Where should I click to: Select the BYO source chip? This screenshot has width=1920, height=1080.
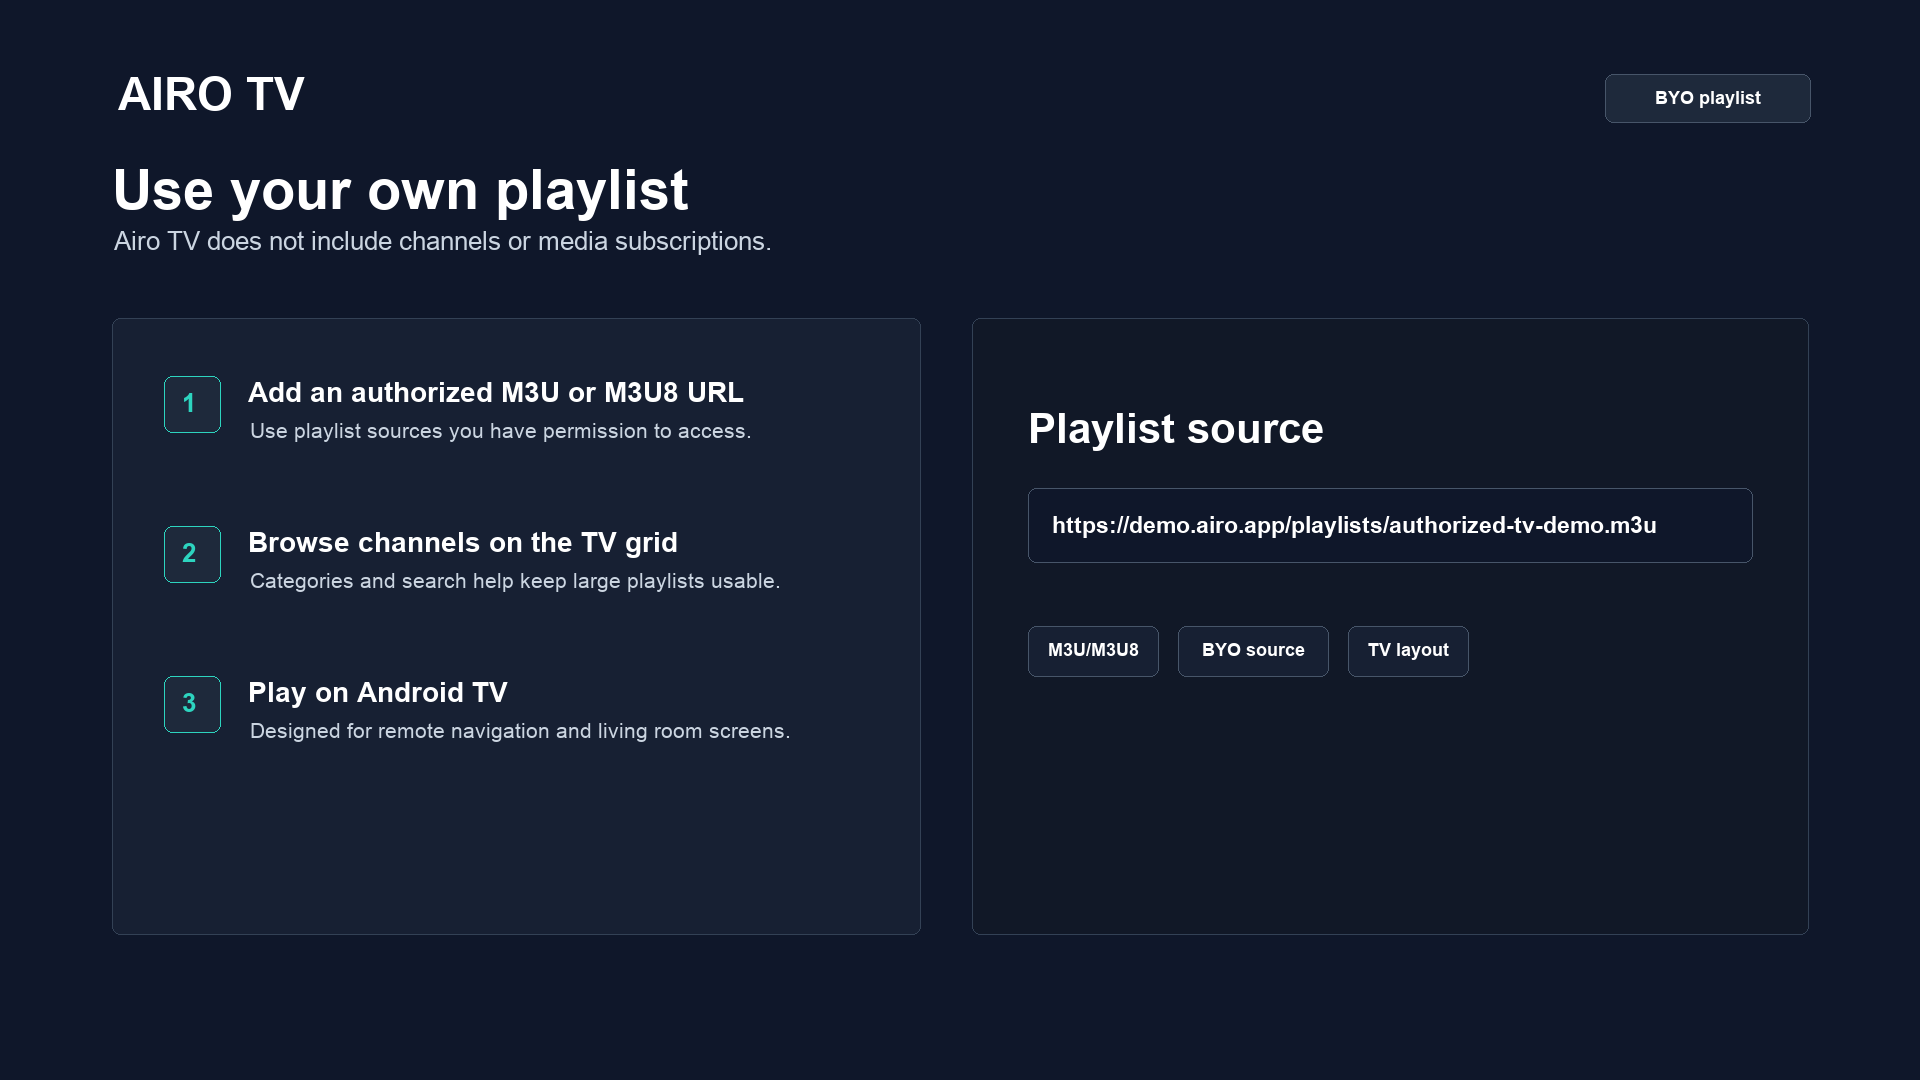[1253, 651]
